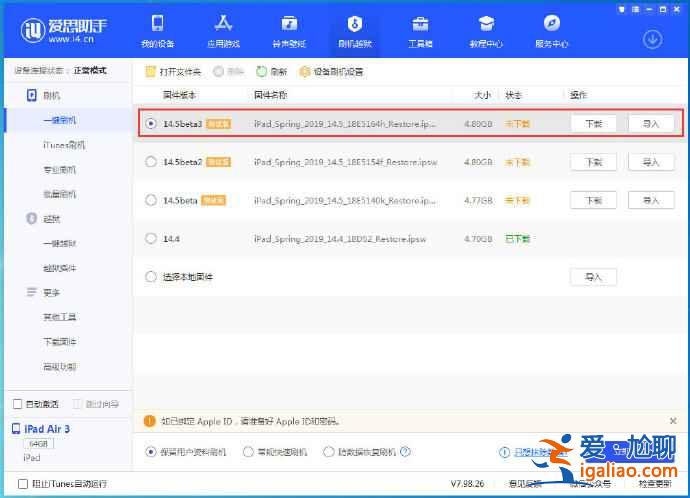Viewport: 690px width, 498px height.
Task: Open 设备刷机设置 flash settings
Action: (x=331, y=72)
